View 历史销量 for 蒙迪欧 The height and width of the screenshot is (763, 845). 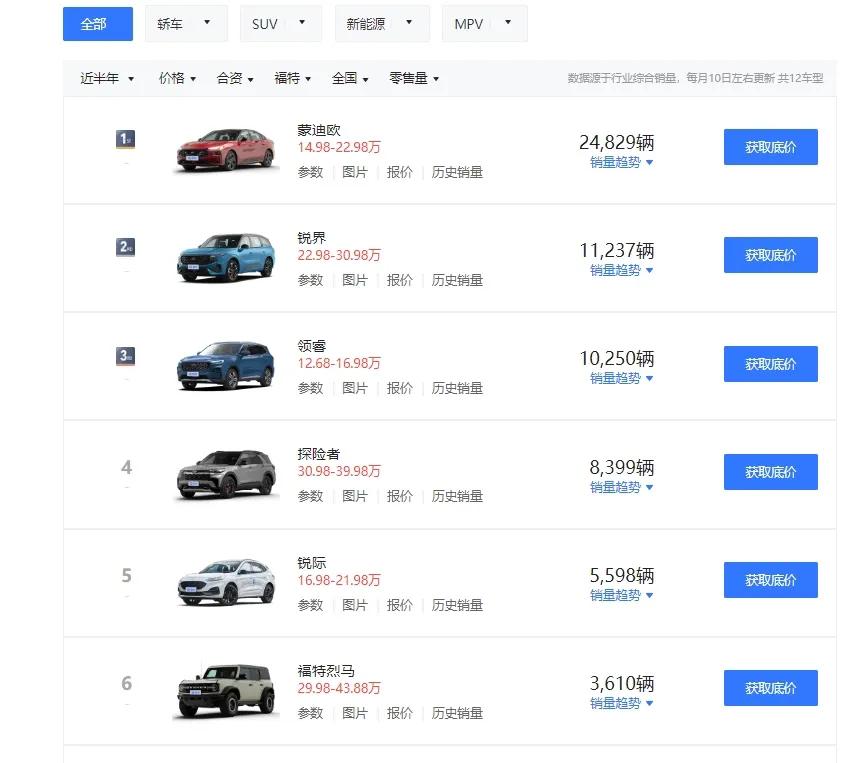457,172
